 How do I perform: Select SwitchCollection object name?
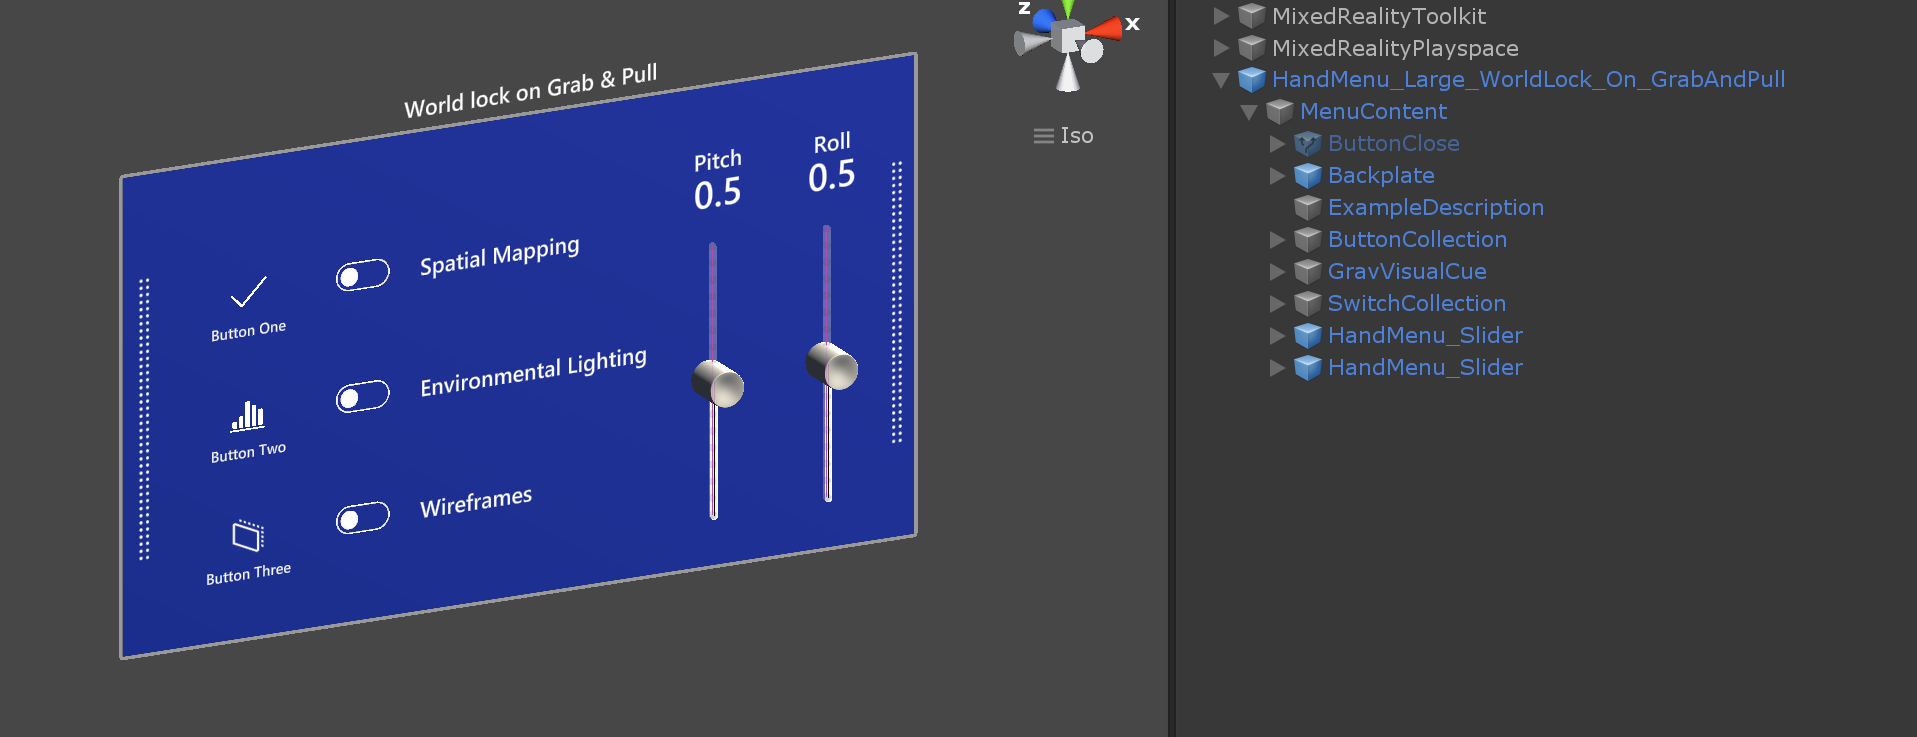click(1417, 304)
